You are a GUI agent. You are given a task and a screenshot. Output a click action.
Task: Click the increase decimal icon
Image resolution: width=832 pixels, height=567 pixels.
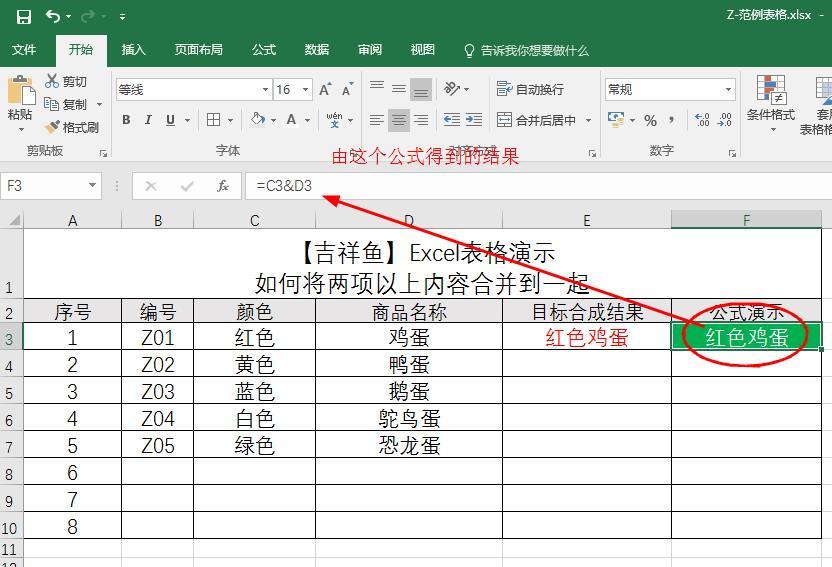coord(701,120)
